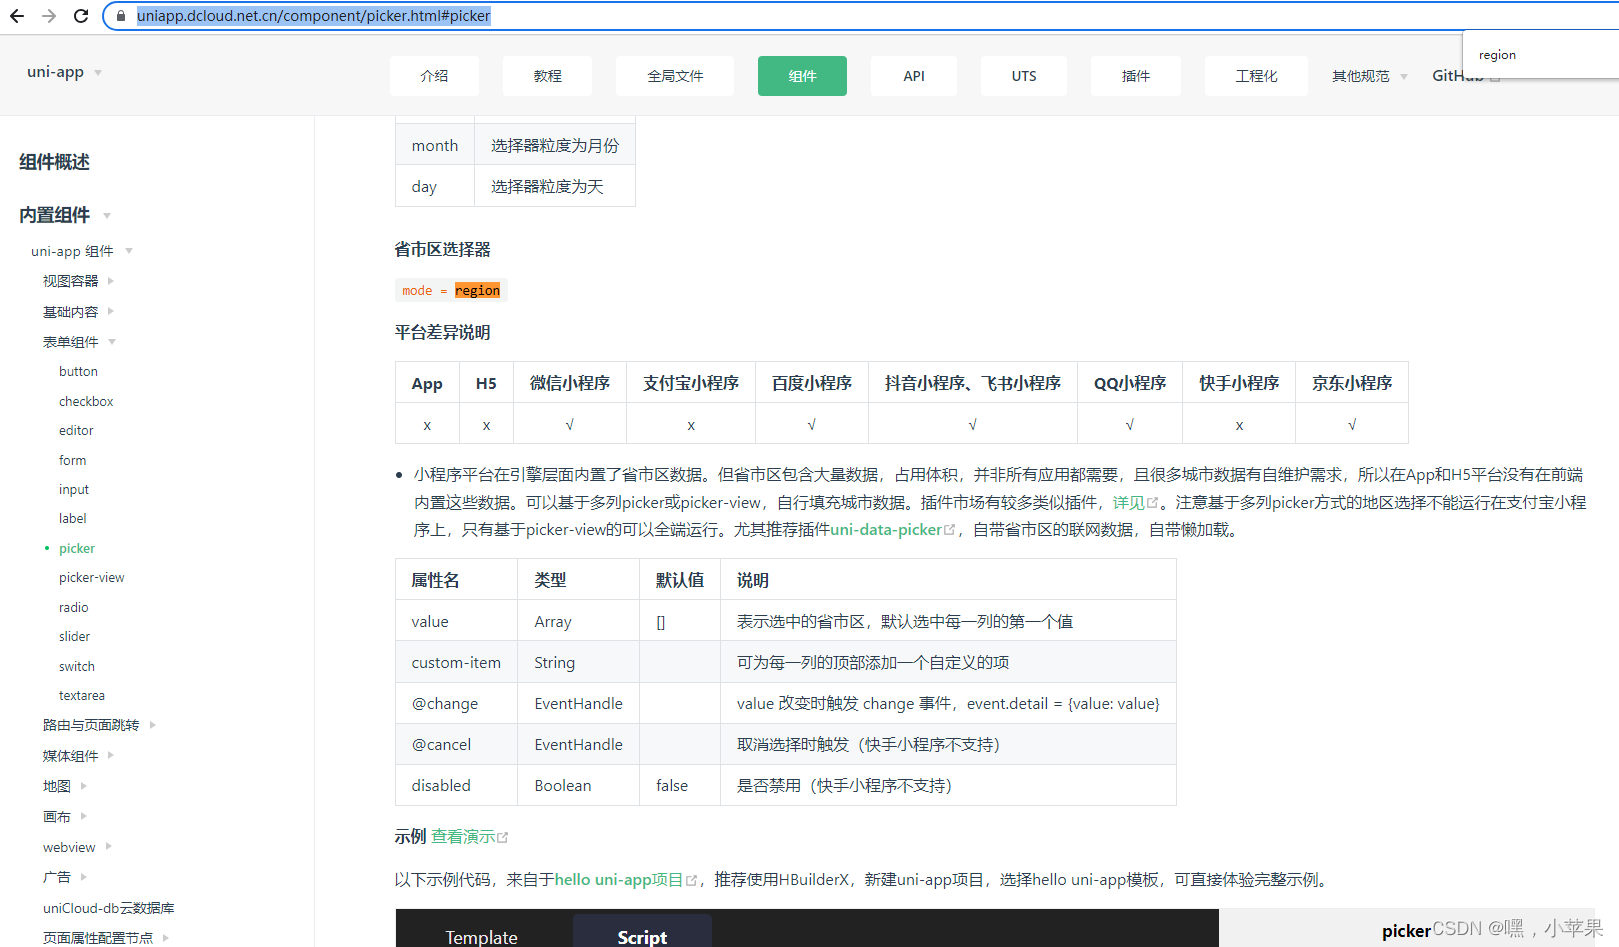Collapse the 表单组件 sidebar group
Screen dimensions: 1619x947
[79, 342]
